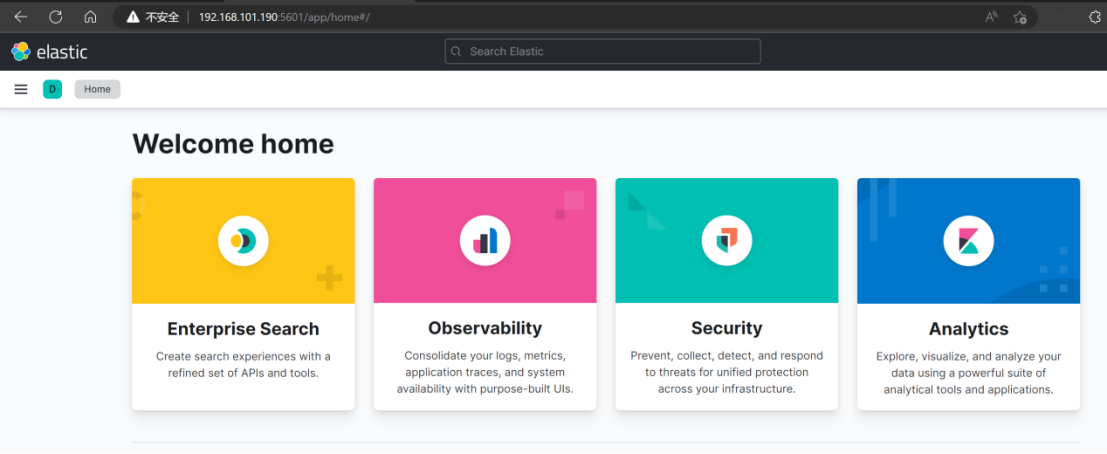Click the '不安全' security label
Screen dimensions: 1107x454
pos(162,17)
